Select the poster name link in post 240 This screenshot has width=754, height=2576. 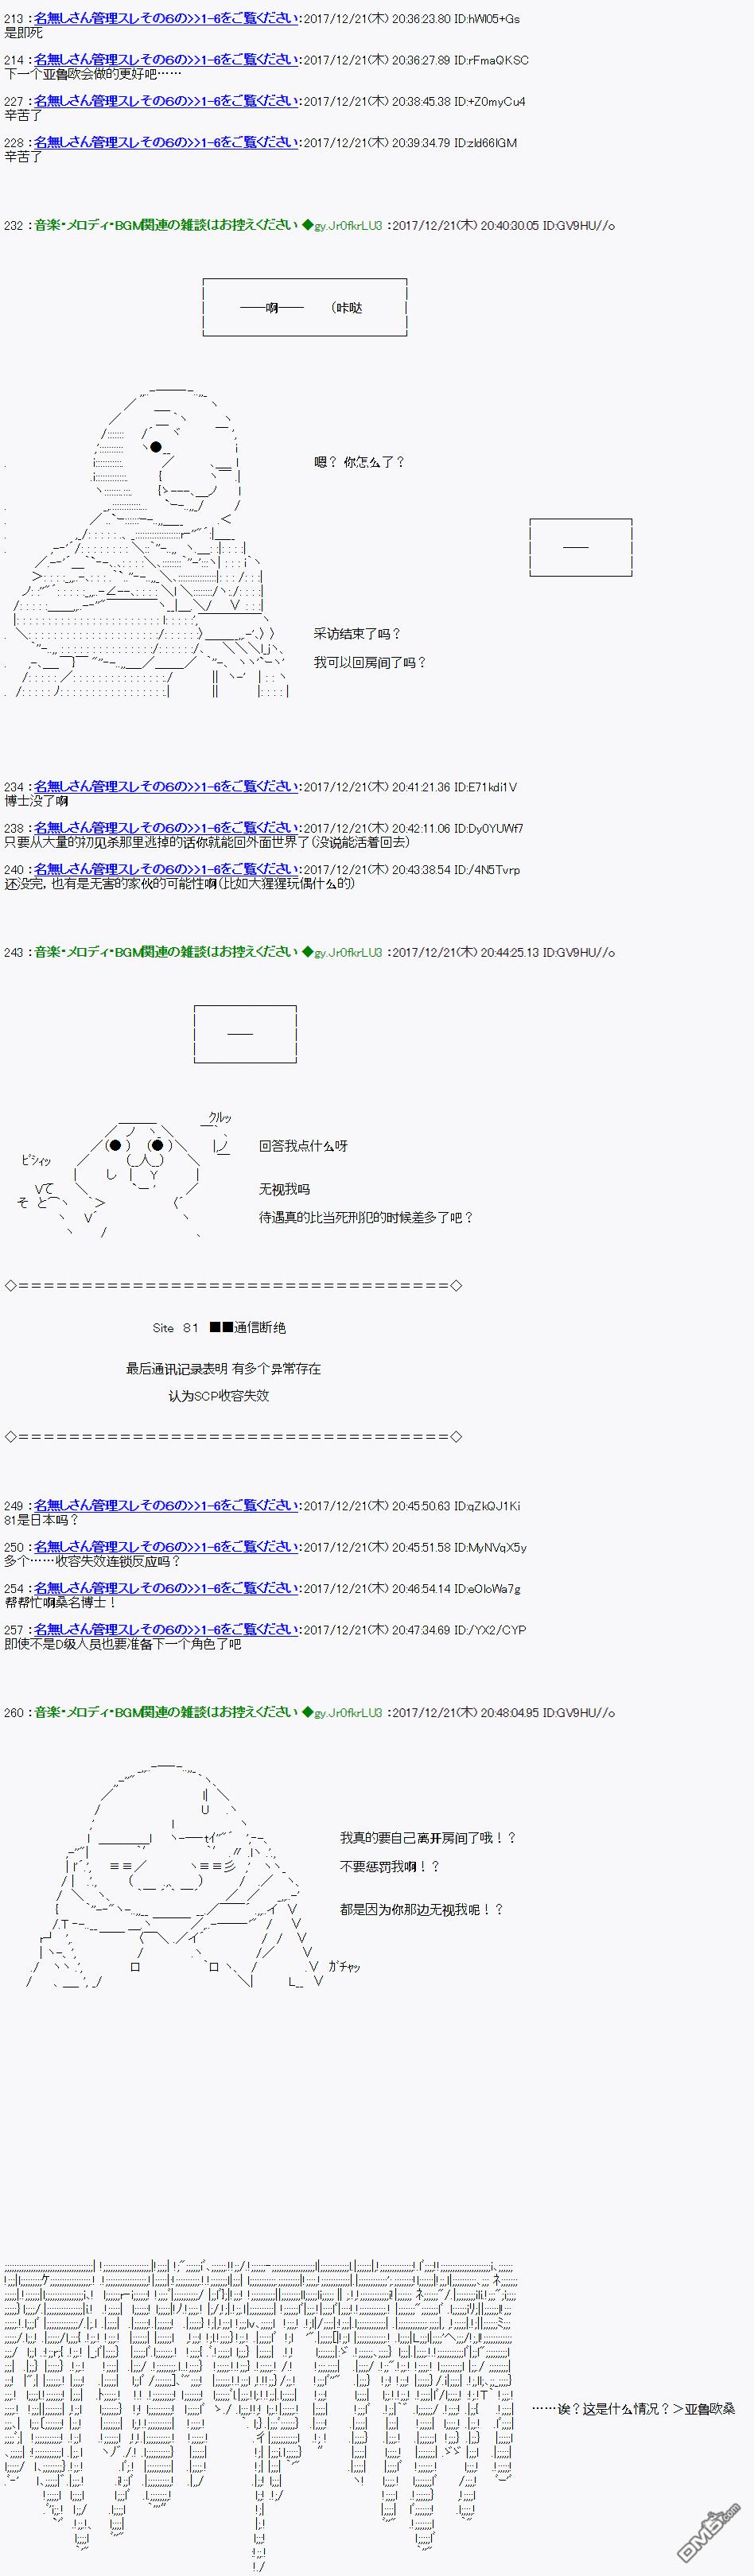coord(166,869)
